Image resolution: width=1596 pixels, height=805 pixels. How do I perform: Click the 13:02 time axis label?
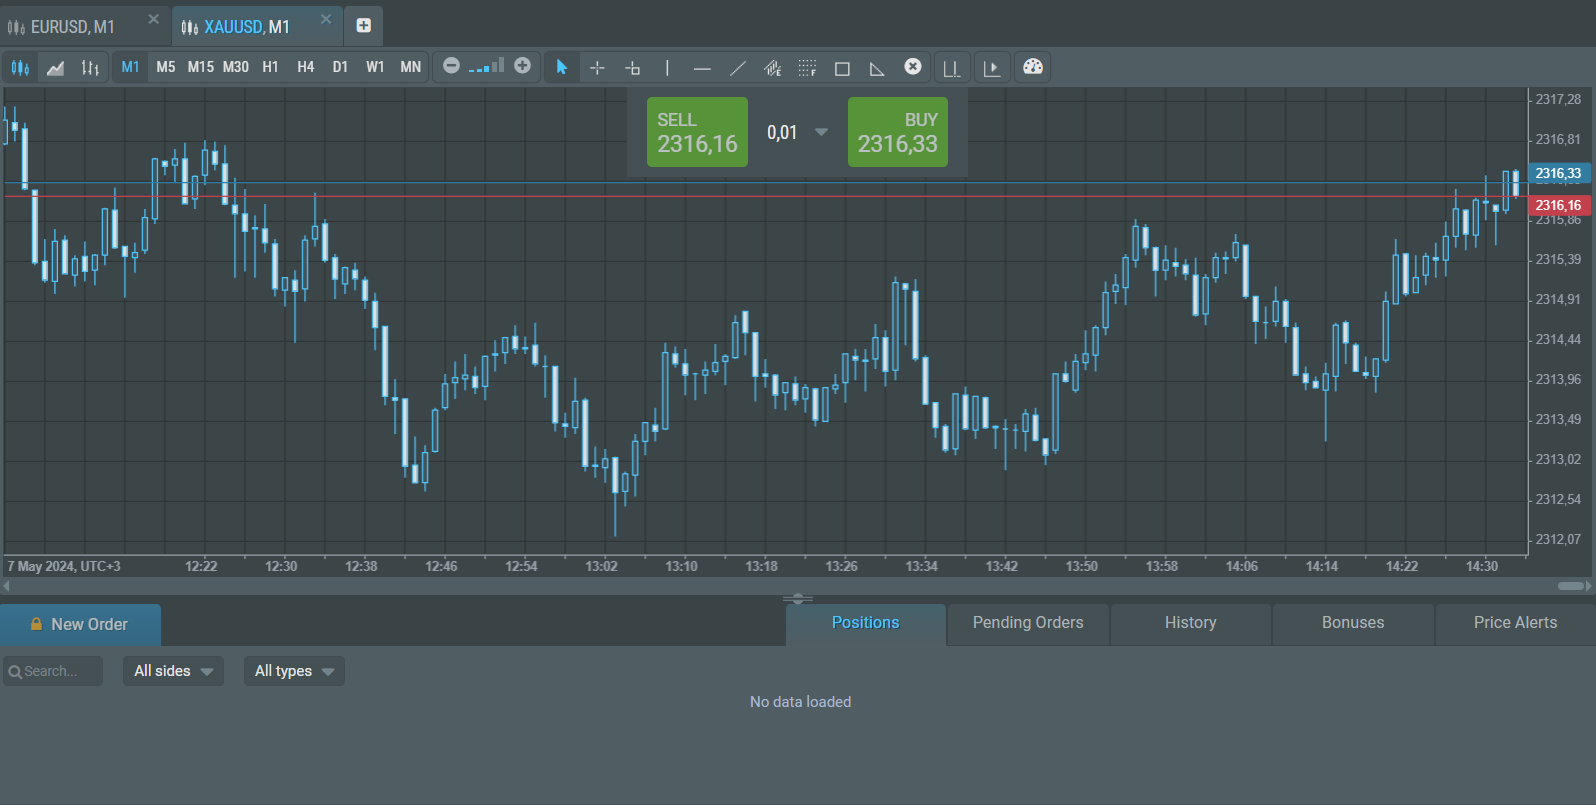(x=601, y=566)
